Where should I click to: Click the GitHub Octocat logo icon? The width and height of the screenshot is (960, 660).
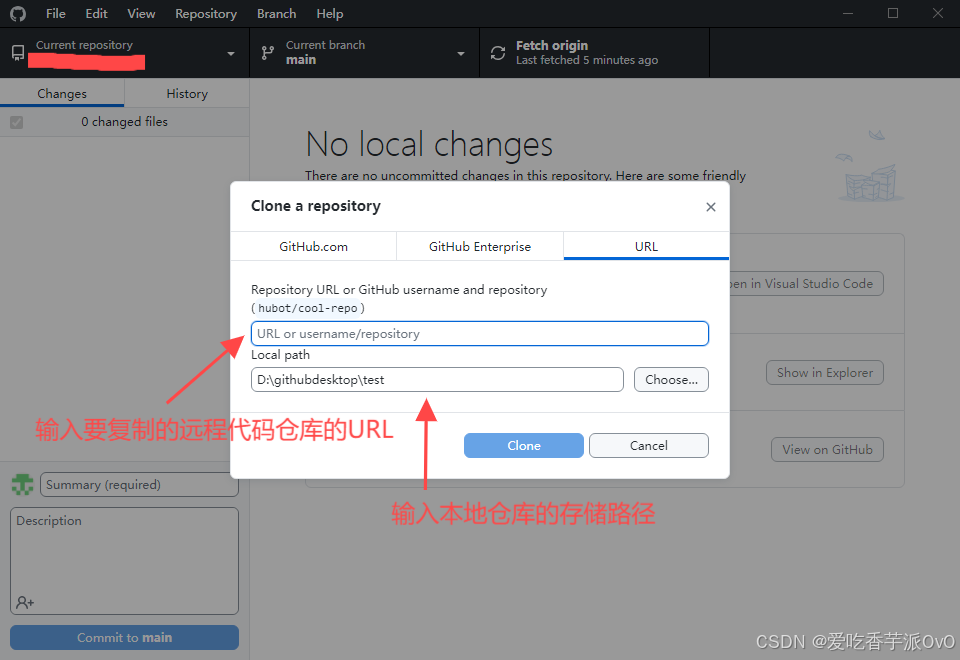pyautogui.click(x=18, y=13)
